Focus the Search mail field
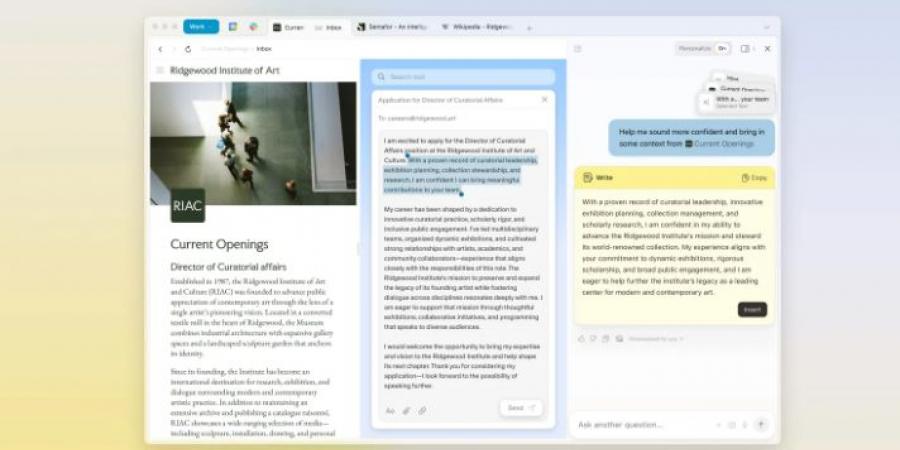The height and width of the screenshot is (450, 900). coord(463,77)
